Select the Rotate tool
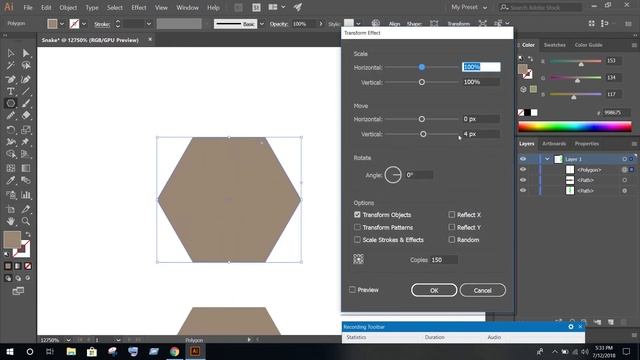640x360 pixels. (x=11, y=130)
